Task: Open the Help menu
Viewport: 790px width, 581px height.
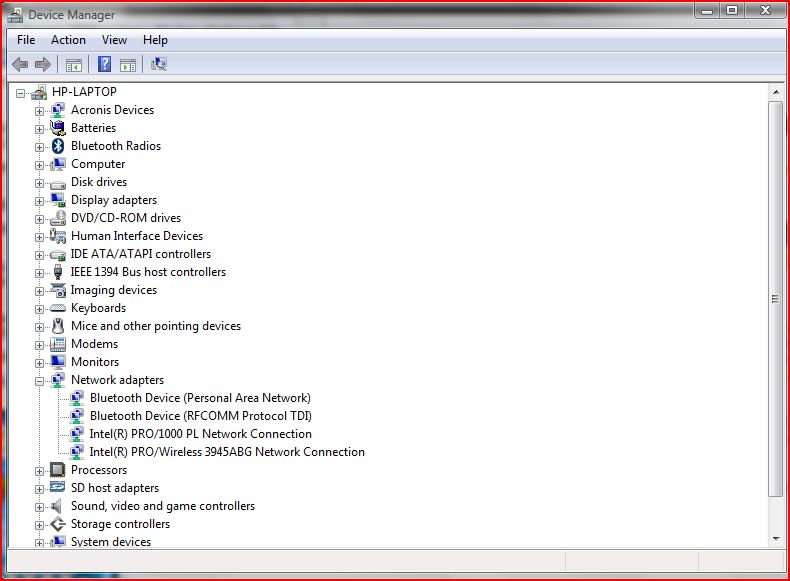Action: [x=155, y=40]
